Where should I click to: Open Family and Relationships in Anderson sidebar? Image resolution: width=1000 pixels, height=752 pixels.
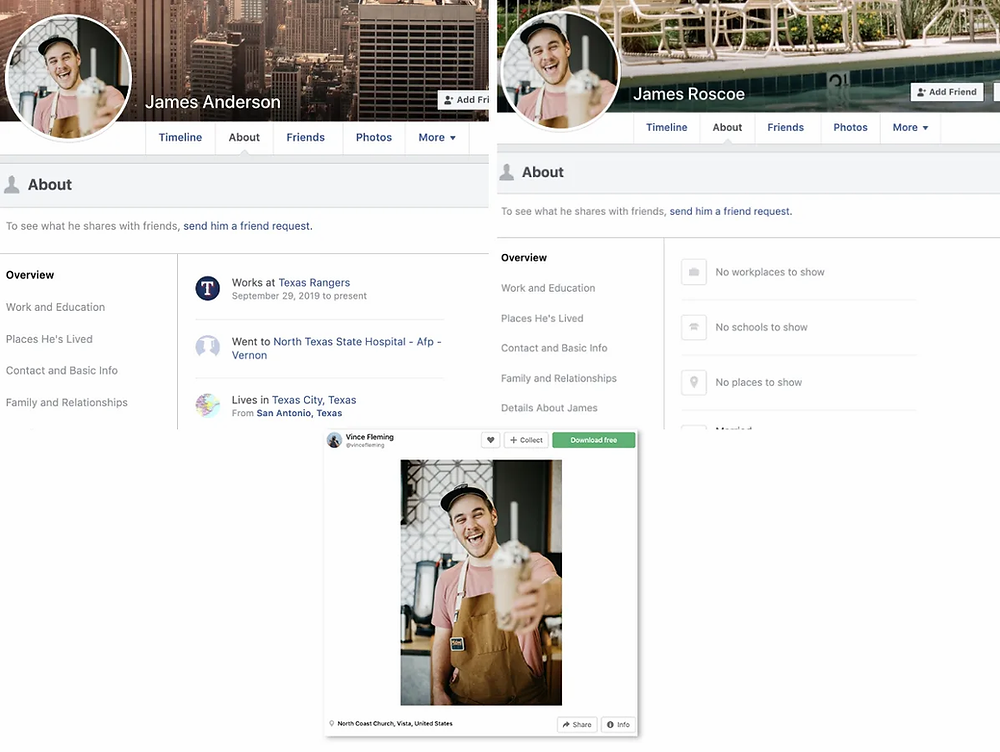tap(67, 402)
